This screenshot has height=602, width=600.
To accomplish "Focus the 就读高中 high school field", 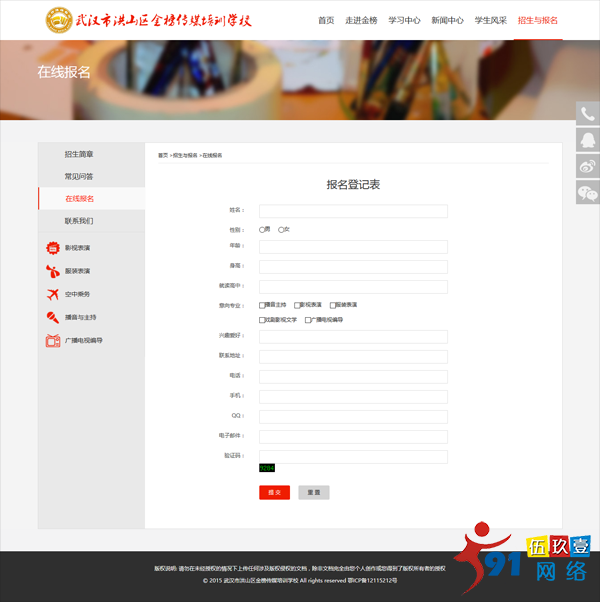I will [353, 287].
